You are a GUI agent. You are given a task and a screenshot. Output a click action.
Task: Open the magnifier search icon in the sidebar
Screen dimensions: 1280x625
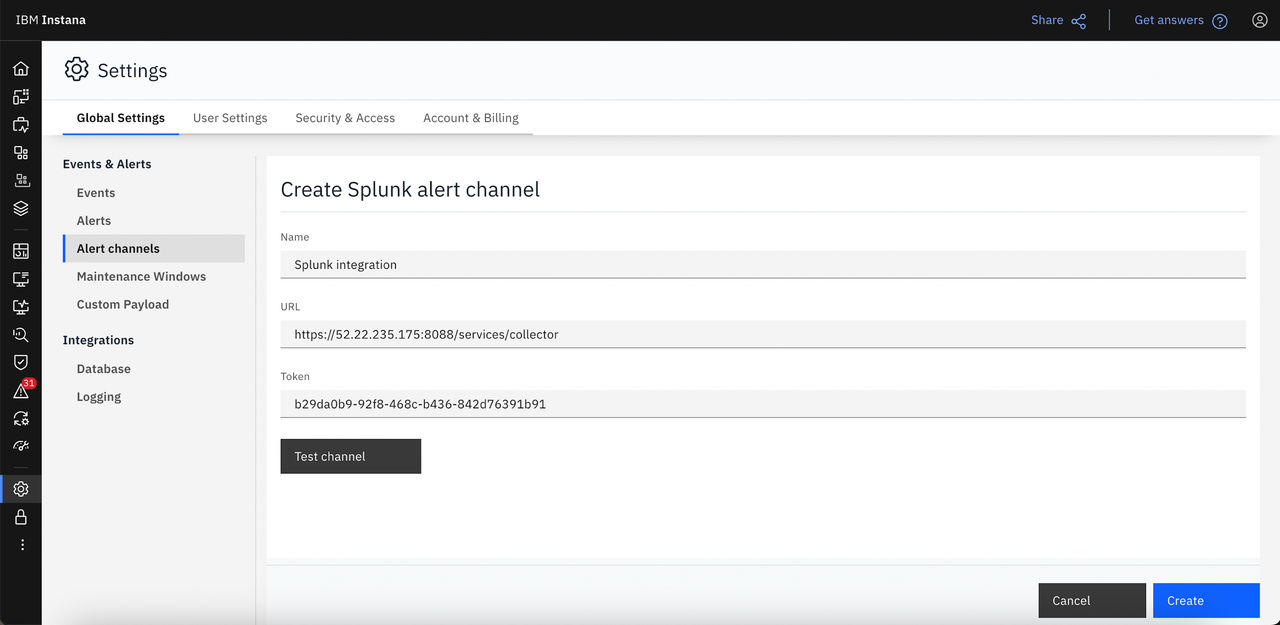click(x=21, y=335)
